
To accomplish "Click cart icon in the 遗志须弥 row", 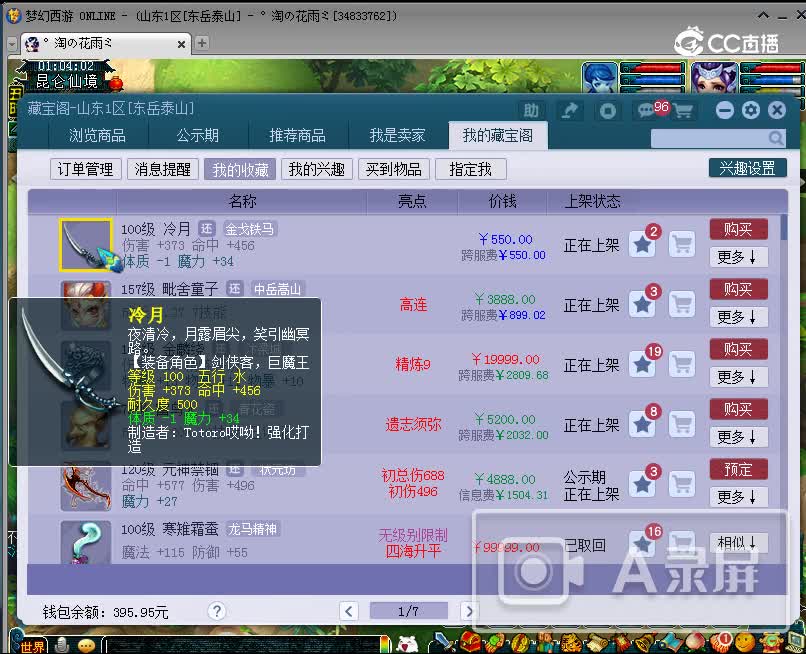I will pyautogui.click(x=682, y=424).
